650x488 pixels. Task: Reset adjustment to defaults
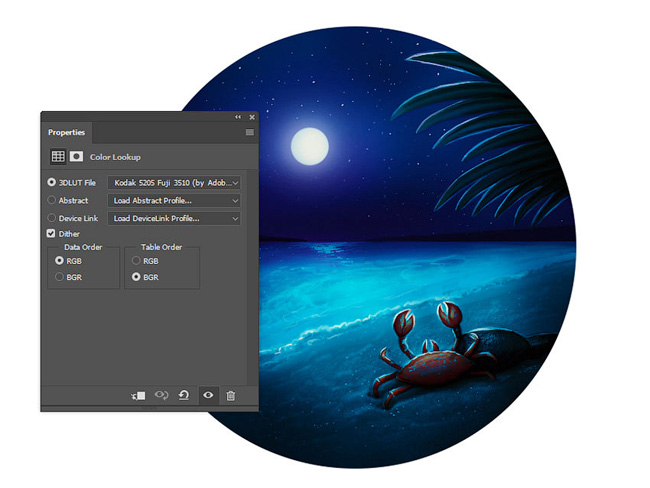[184, 395]
